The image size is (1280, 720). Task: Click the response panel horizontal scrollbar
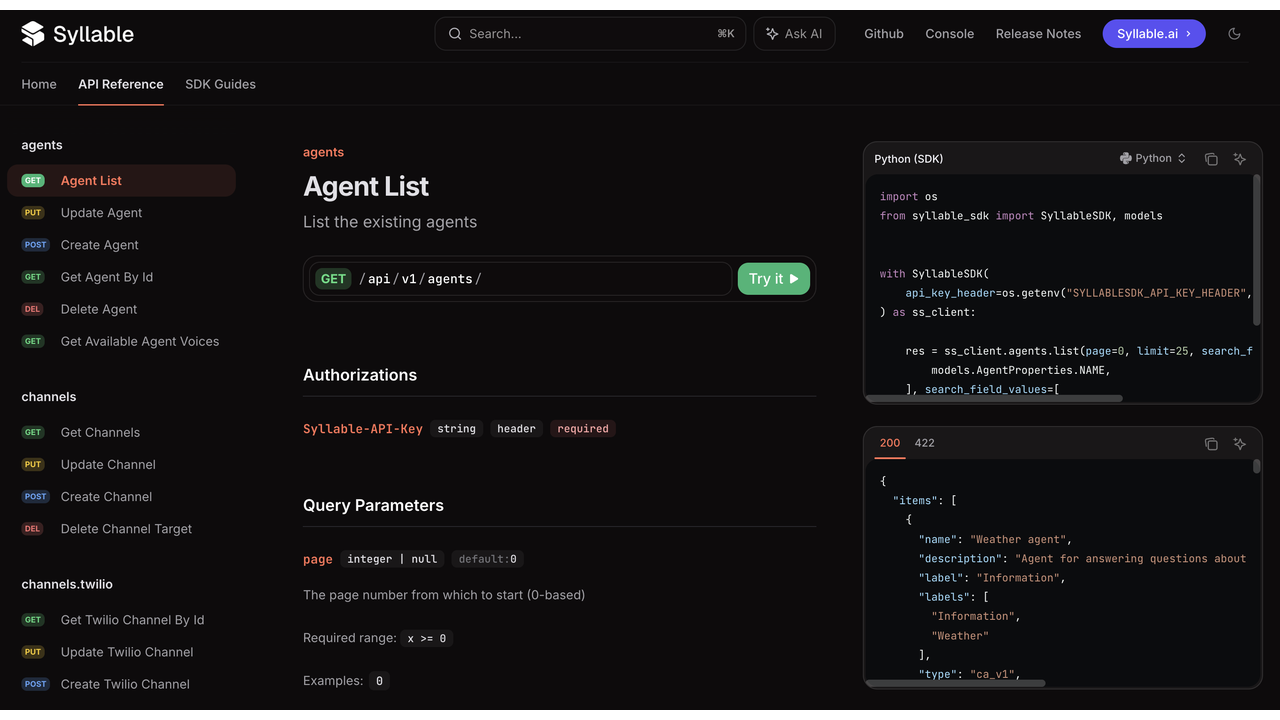coord(955,684)
